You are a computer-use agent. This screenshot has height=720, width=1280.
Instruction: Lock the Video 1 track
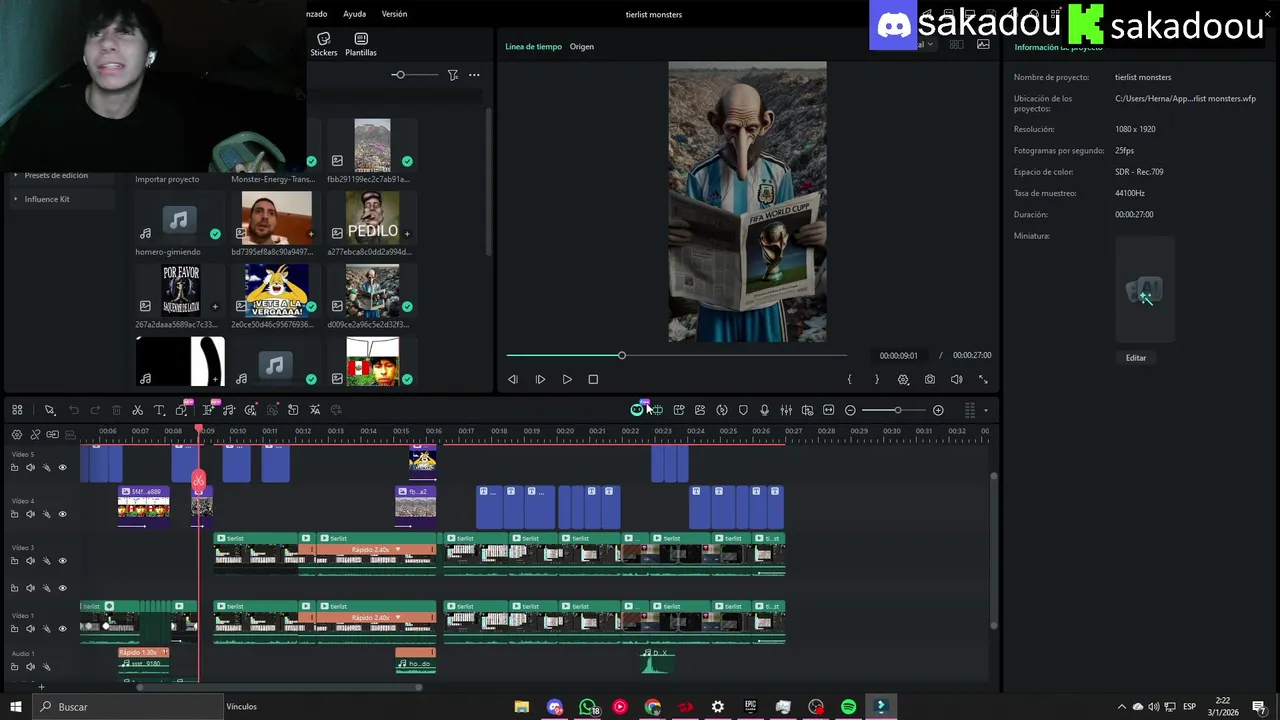tap(14, 629)
